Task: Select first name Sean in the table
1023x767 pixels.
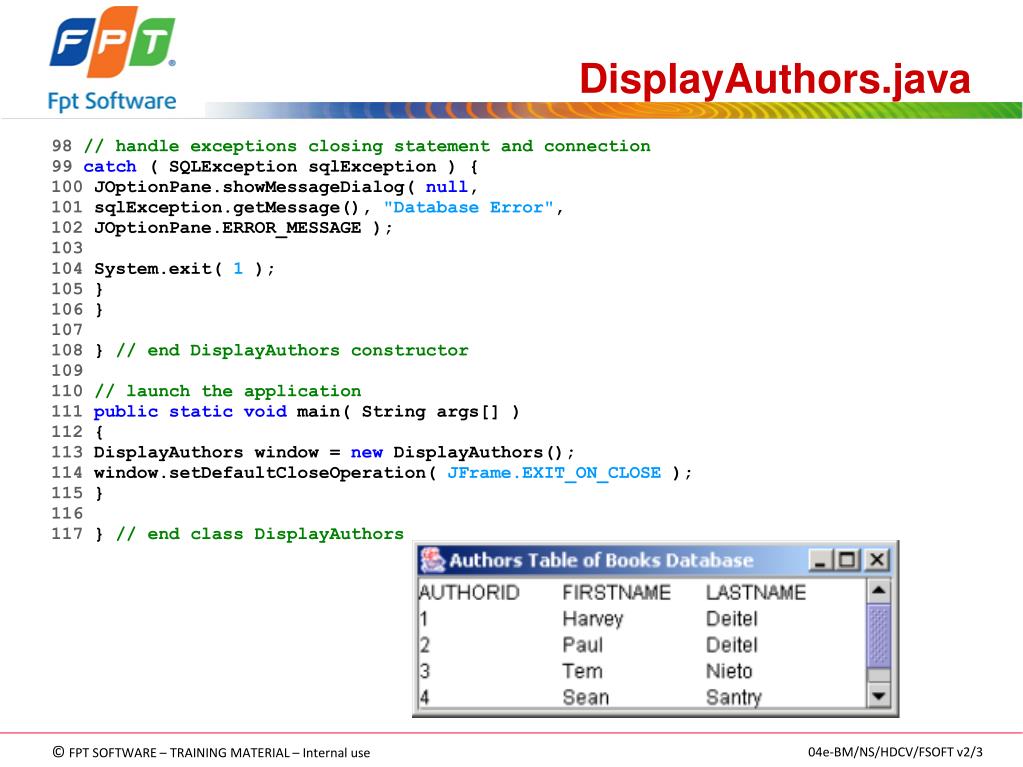Action: (x=586, y=697)
